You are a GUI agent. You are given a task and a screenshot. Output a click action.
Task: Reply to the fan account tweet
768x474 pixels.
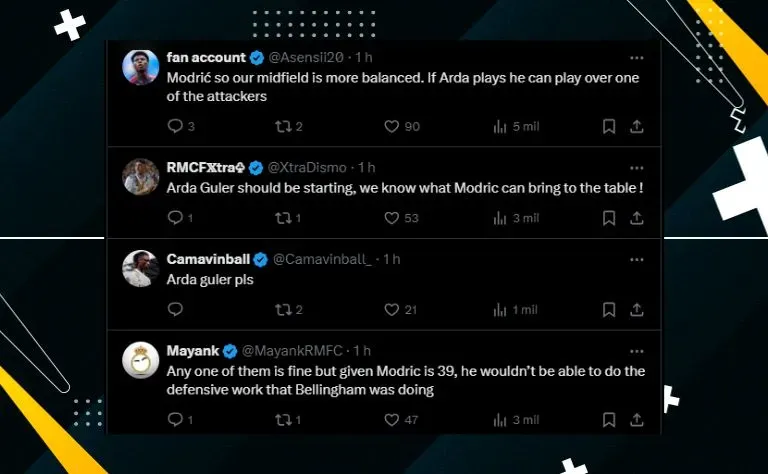click(x=175, y=127)
